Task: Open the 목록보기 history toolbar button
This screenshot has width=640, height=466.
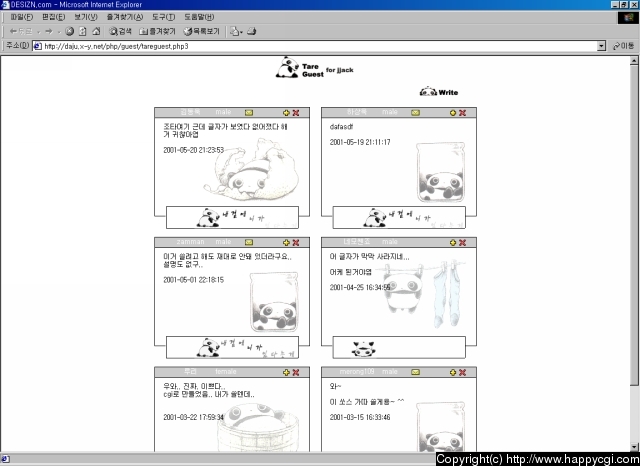Action: (x=202, y=31)
